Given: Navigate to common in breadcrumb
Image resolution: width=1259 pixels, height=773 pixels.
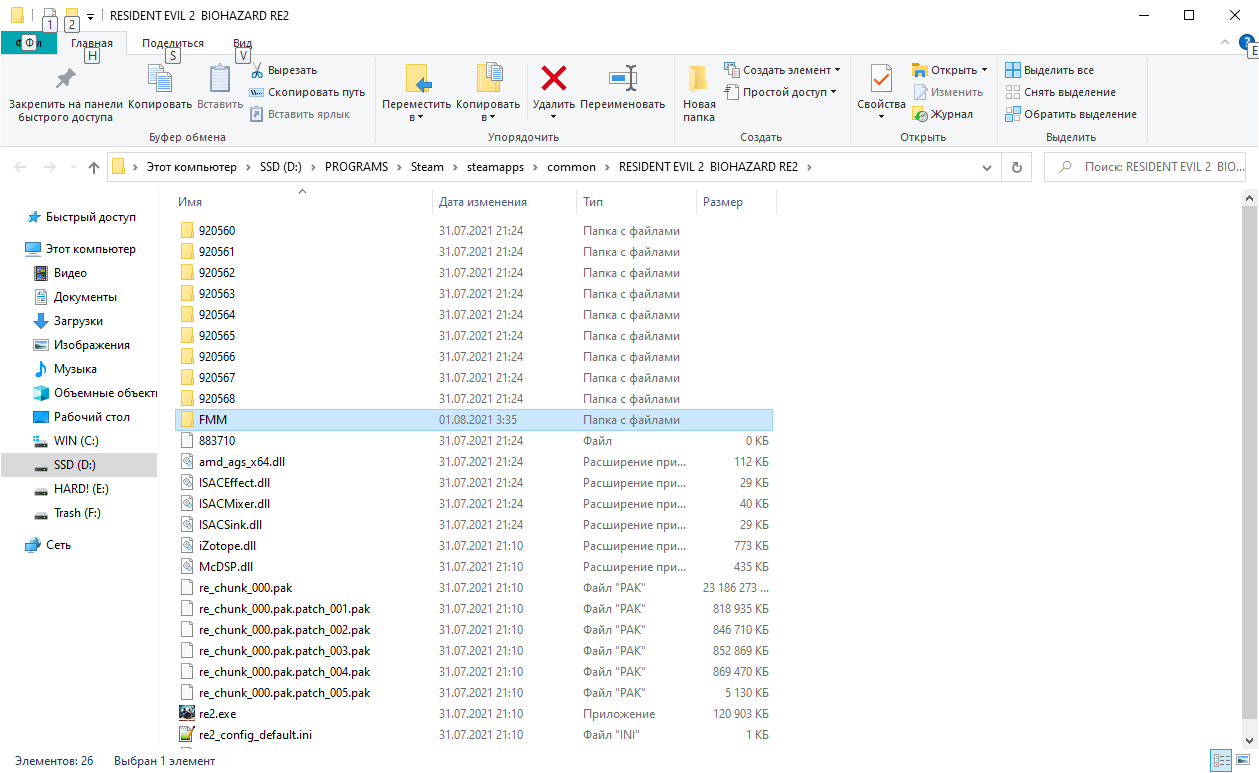Looking at the screenshot, I should [x=571, y=167].
